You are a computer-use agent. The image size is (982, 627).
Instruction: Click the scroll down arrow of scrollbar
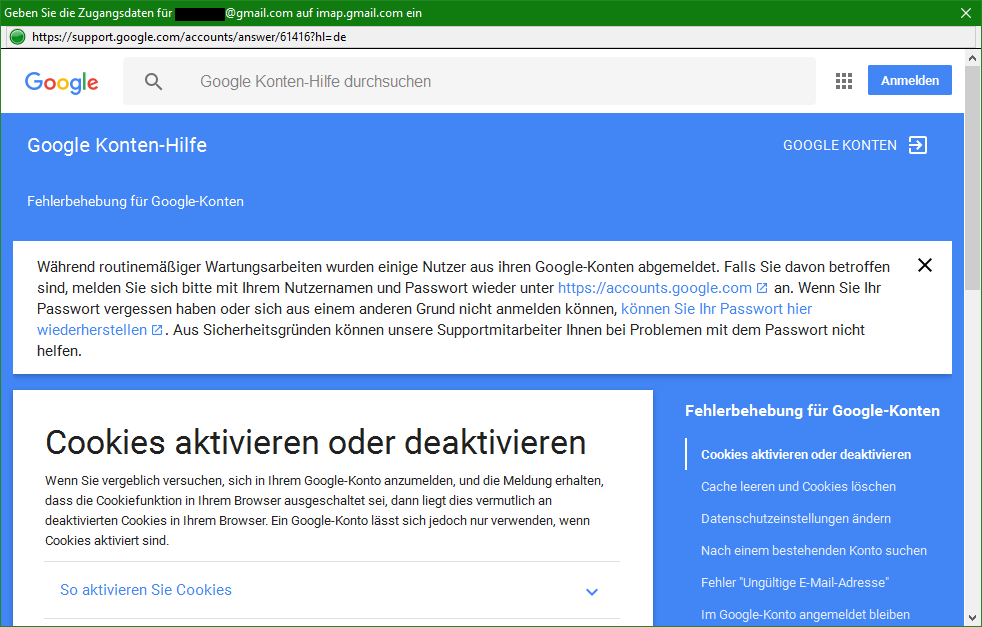tap(972, 617)
